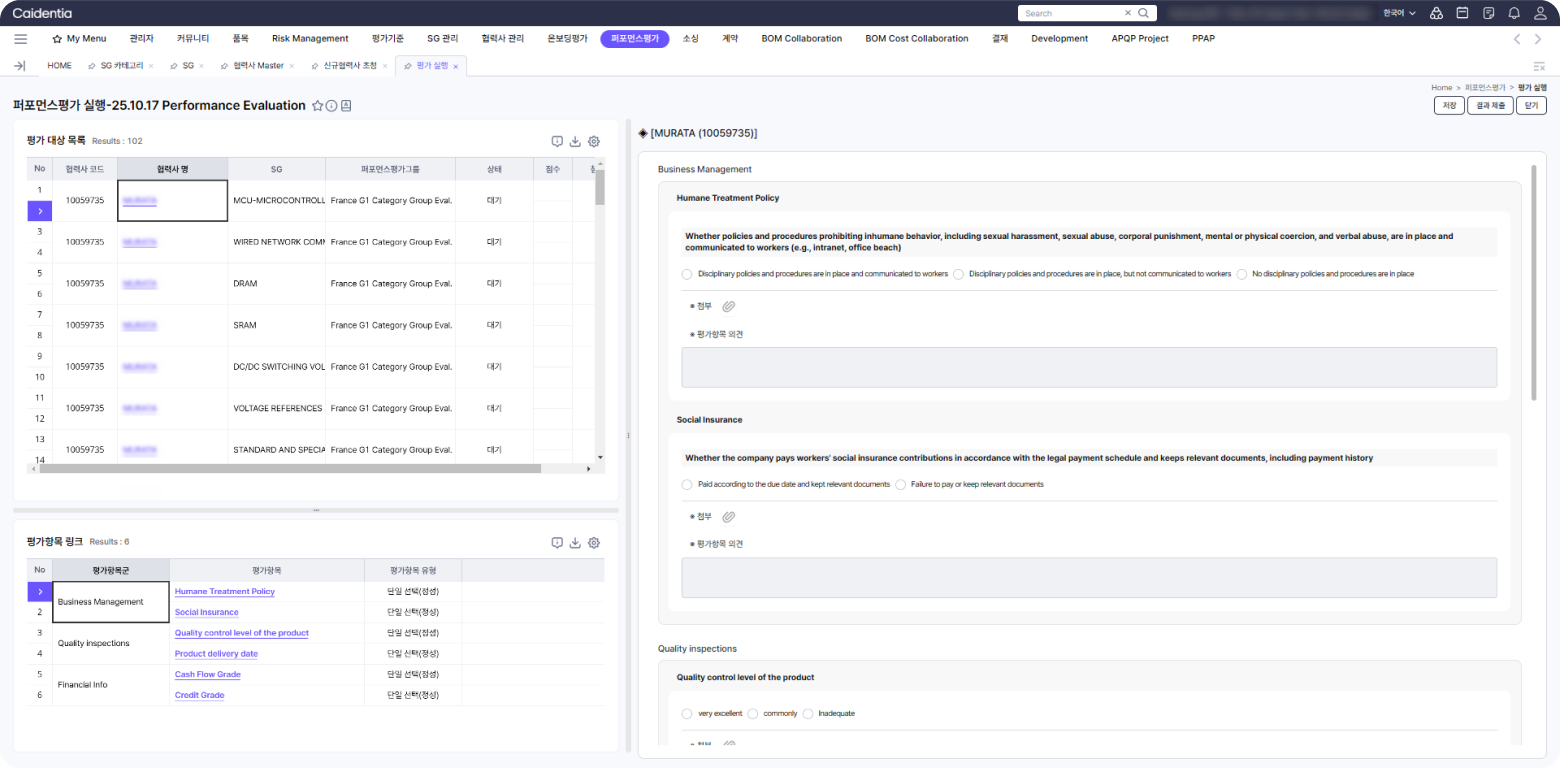Select 'No disciplinary policies and procedures' radio
The height and width of the screenshot is (768, 1560).
click(1242, 274)
